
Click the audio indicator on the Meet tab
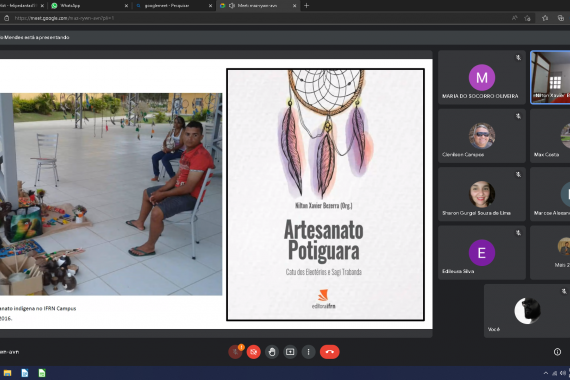(232, 5)
